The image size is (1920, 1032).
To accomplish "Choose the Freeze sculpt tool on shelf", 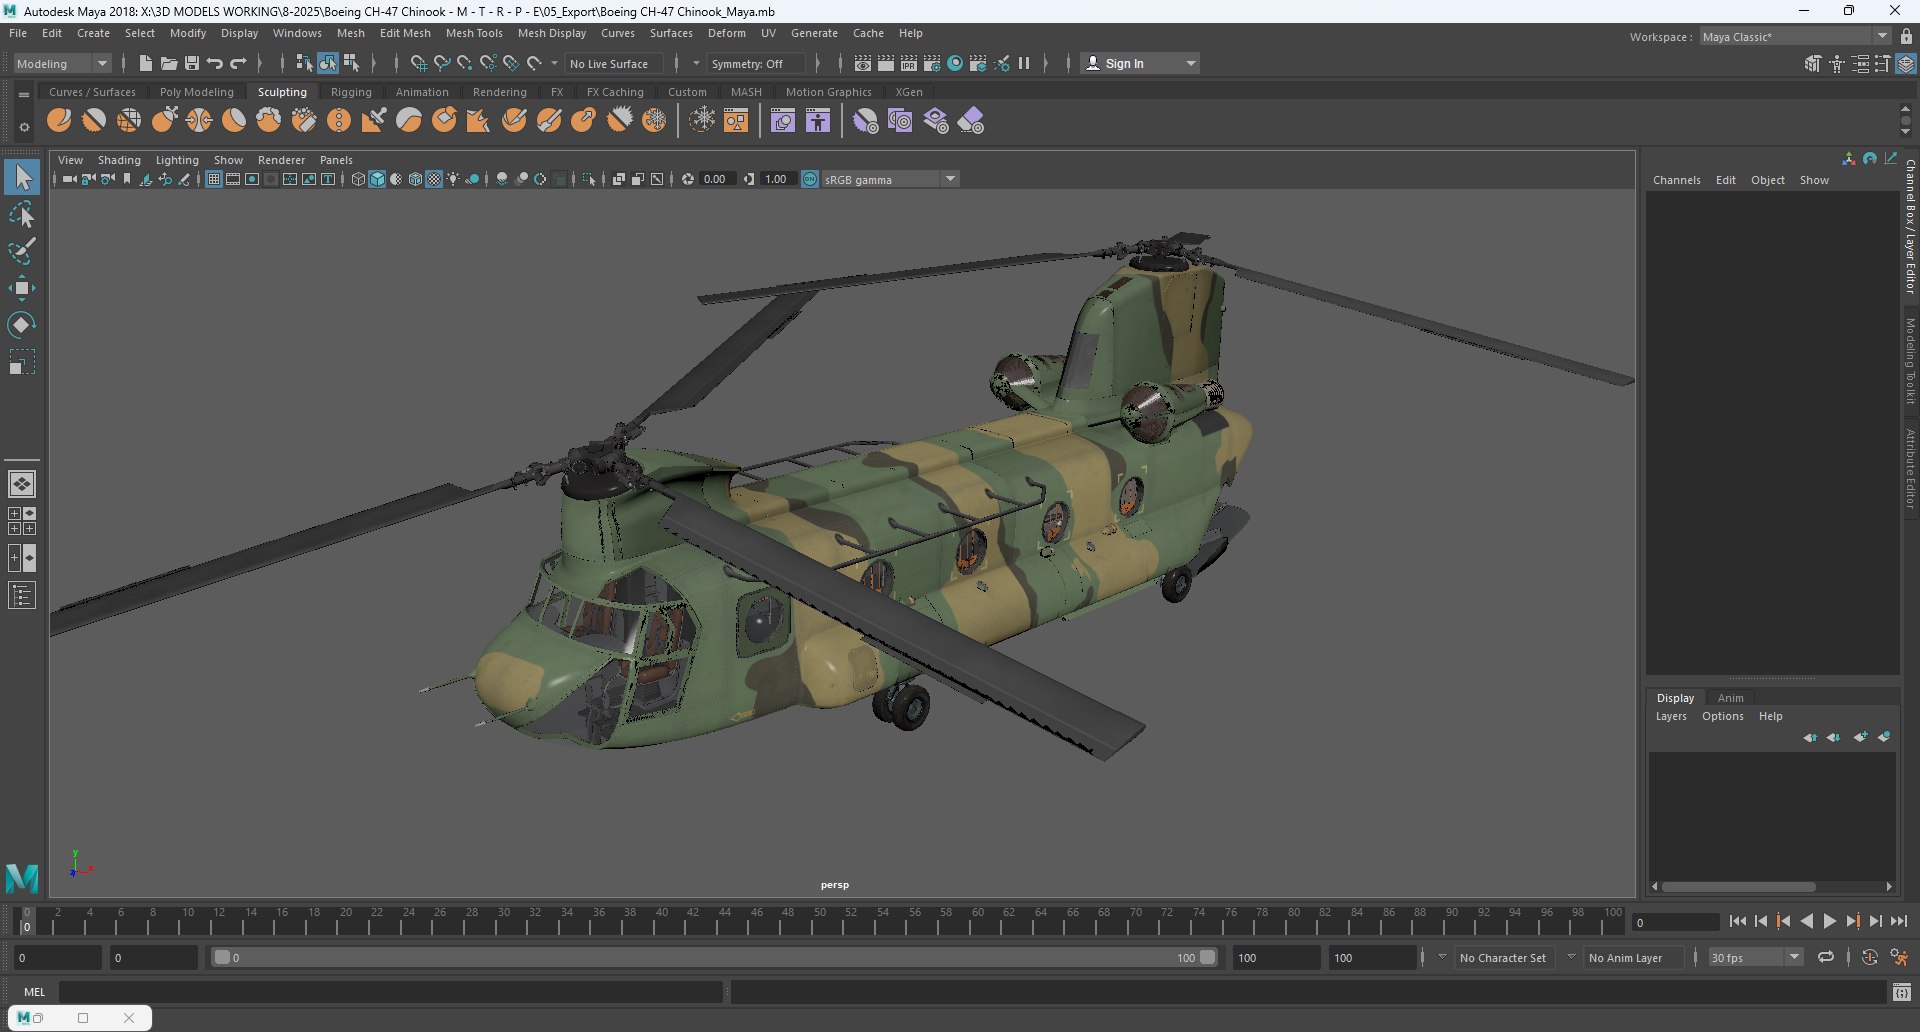I will pyautogui.click(x=655, y=121).
